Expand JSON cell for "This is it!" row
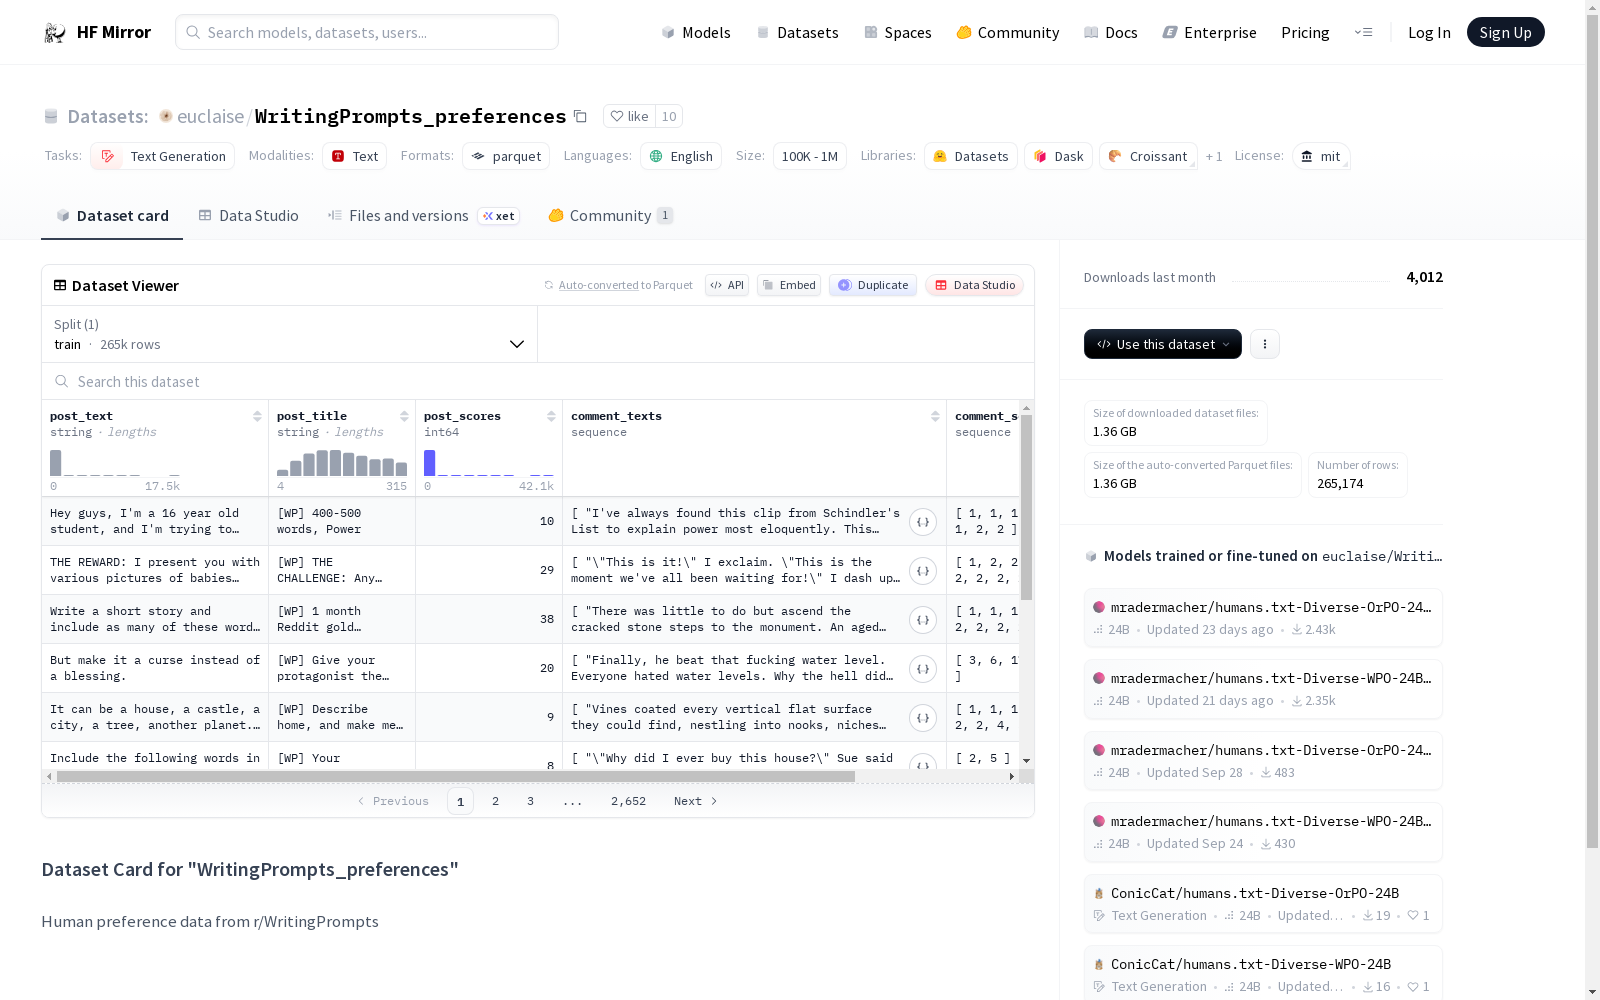The width and height of the screenshot is (1600, 1000). point(923,571)
